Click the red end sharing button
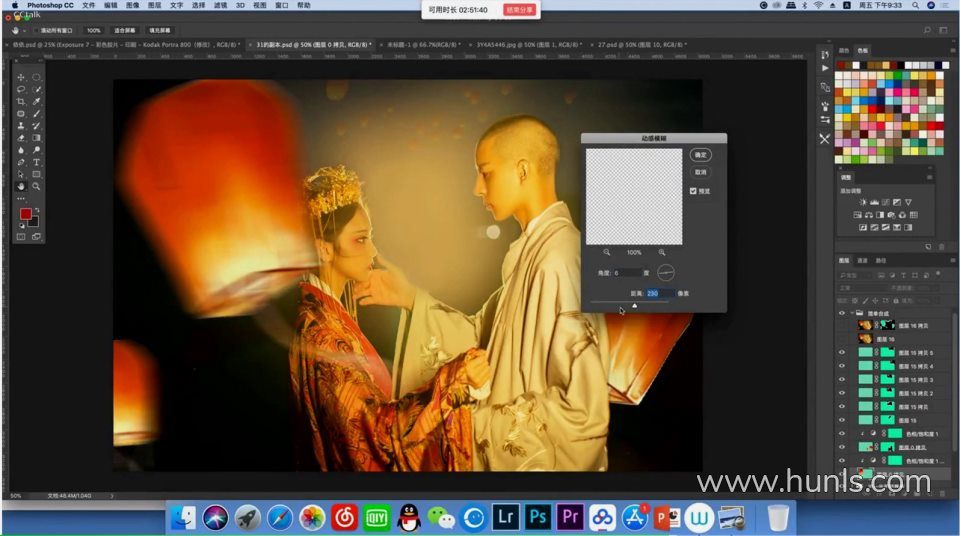Viewport: 960px width, 536px height. coord(519,10)
